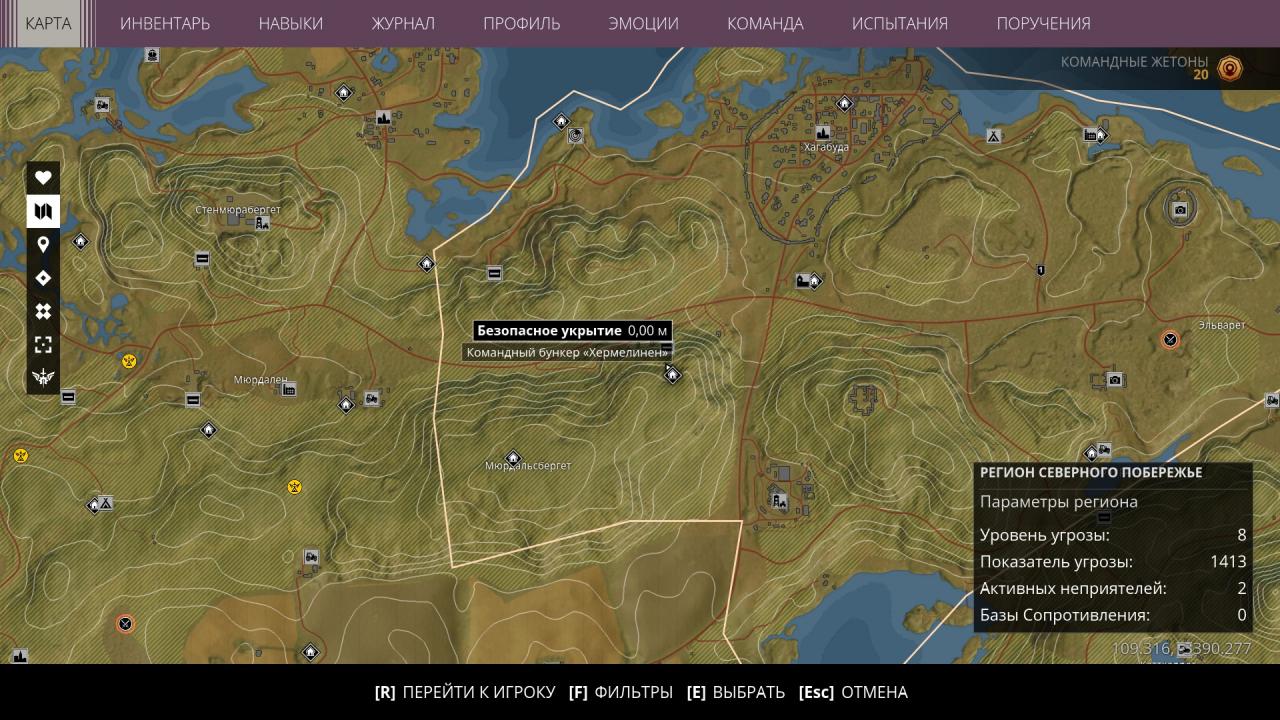
Task: Click the safehouse marker north of Хагабуда church
Action: tap(844, 103)
